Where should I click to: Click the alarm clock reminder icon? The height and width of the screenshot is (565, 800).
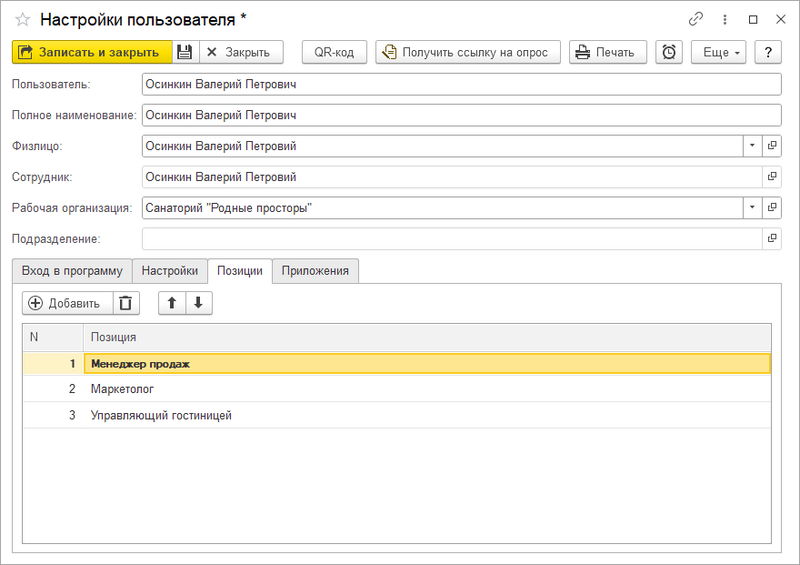point(669,52)
